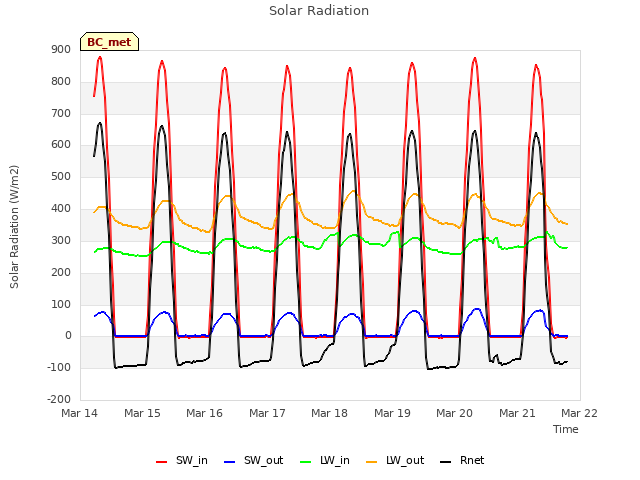Click the Mar 20 x-axis label
Image resolution: width=640 pixels, height=480 pixels.
(x=454, y=413)
